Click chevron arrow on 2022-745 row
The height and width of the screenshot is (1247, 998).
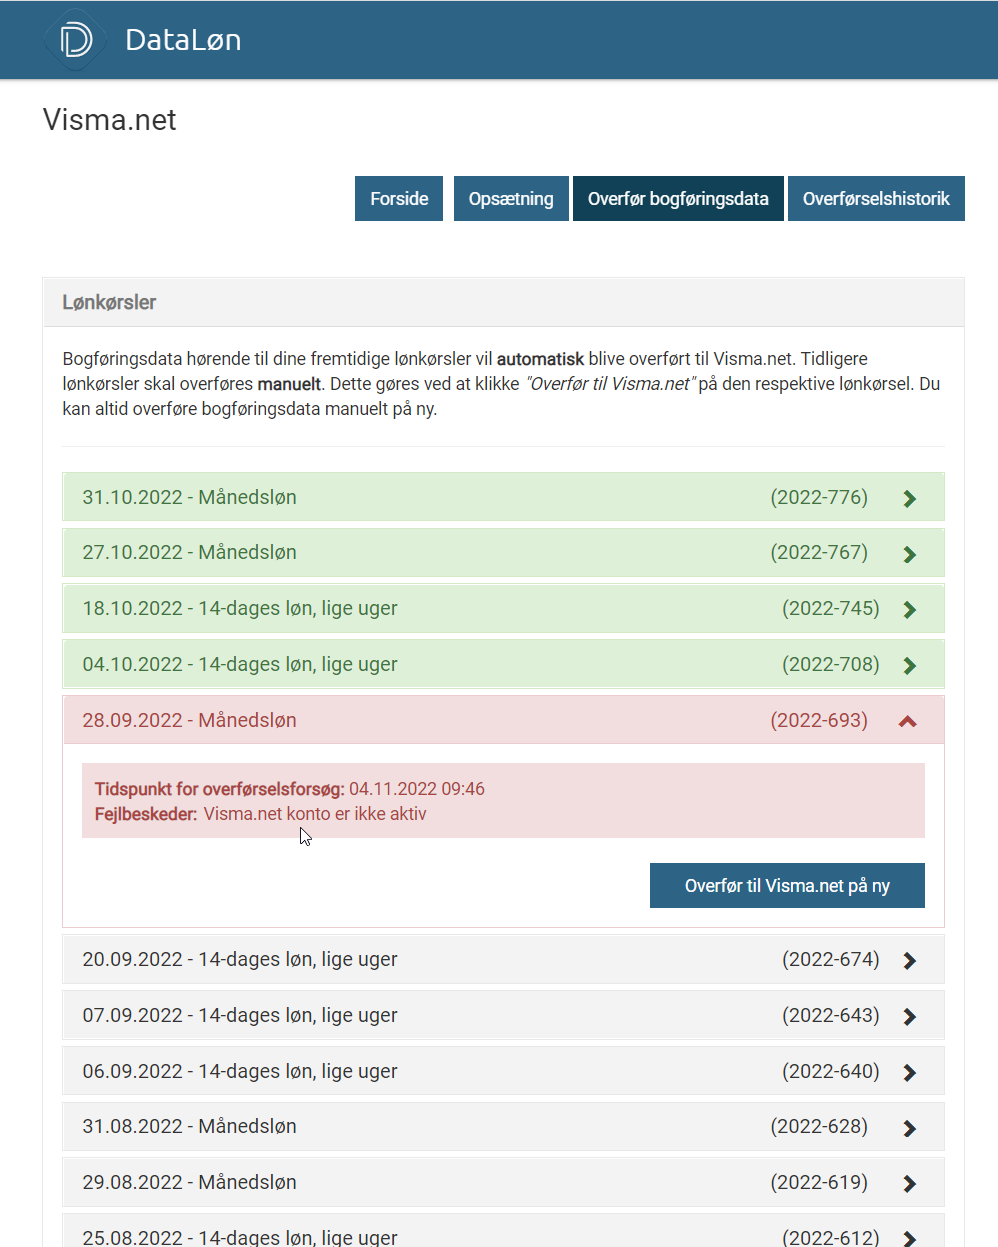[909, 609]
